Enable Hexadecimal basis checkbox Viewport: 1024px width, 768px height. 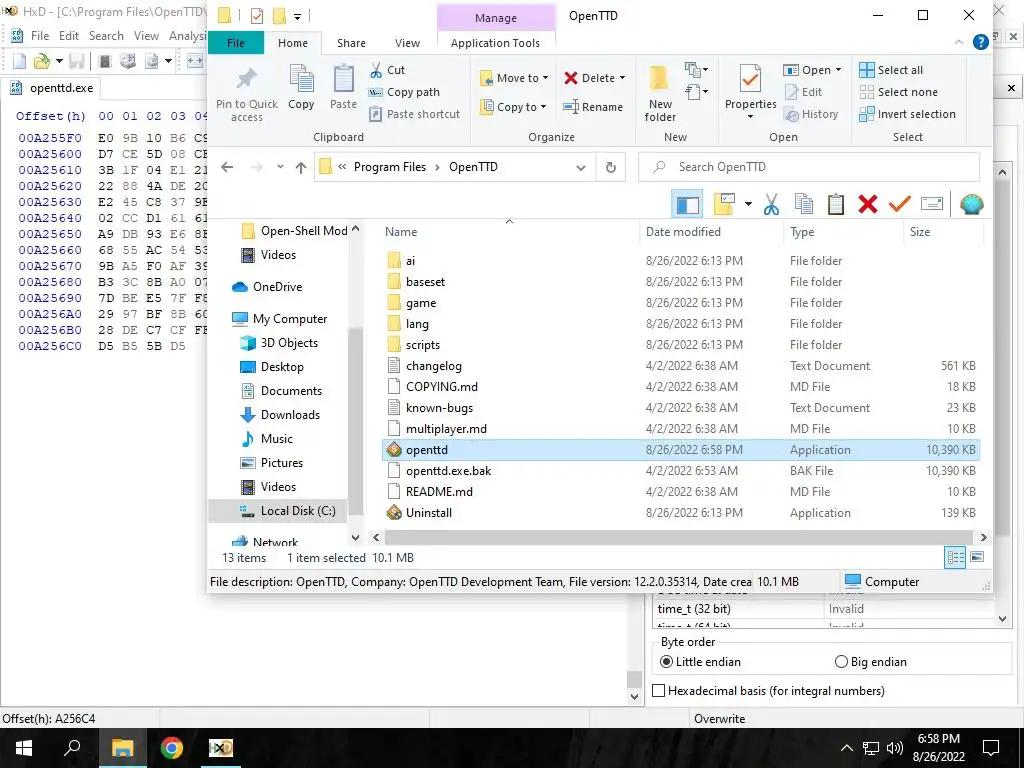[x=660, y=691]
